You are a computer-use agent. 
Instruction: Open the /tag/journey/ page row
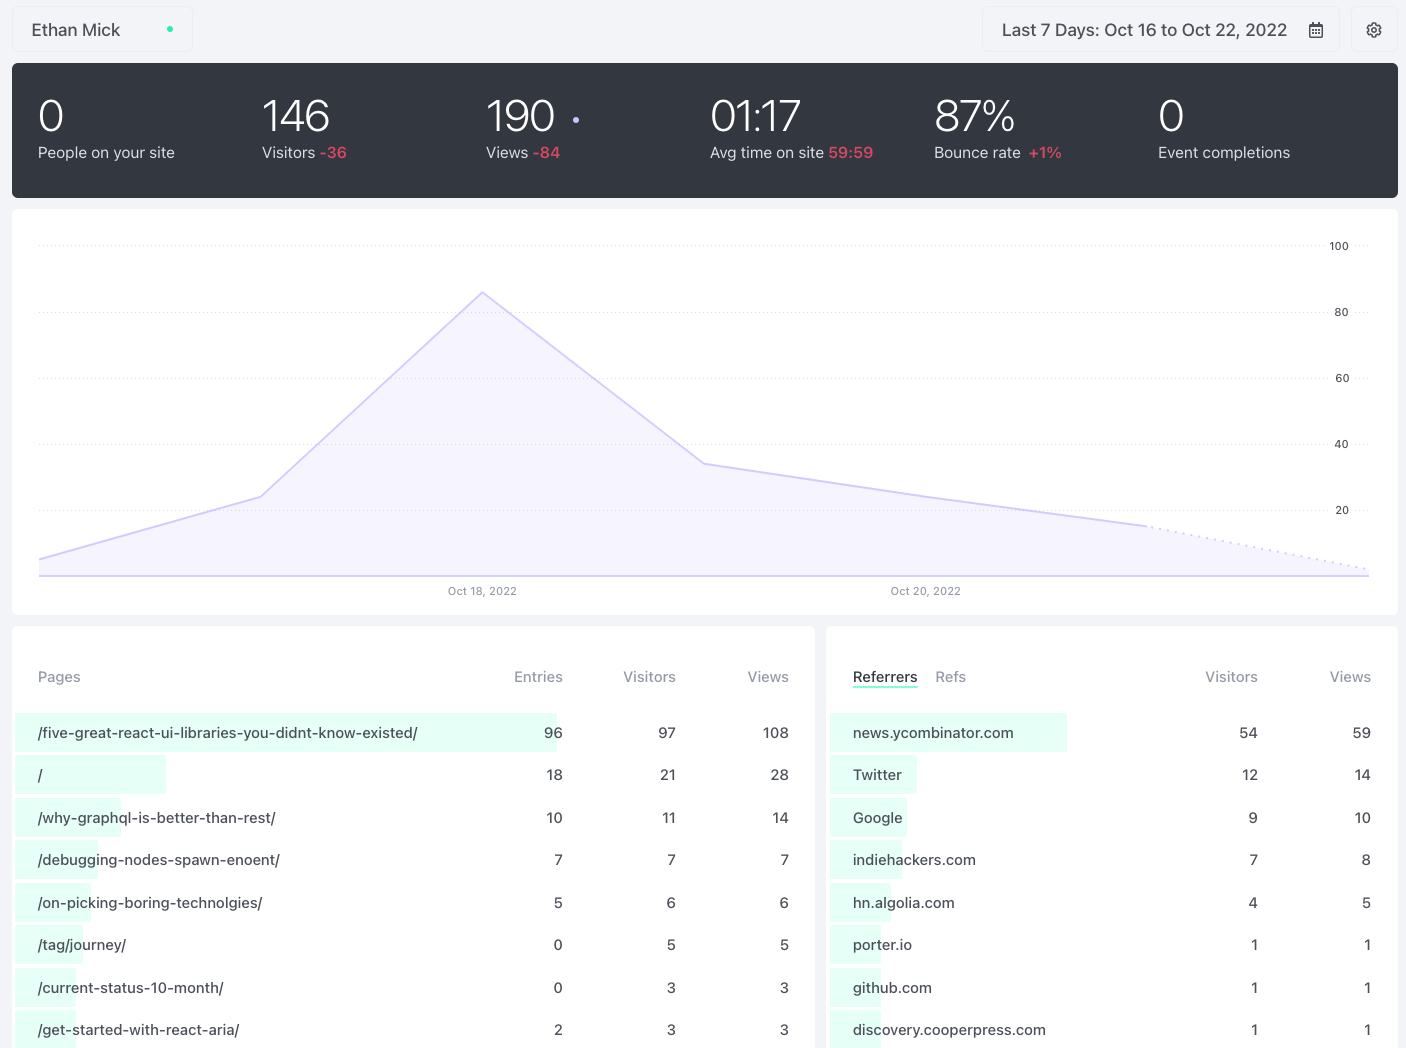[x=413, y=945]
